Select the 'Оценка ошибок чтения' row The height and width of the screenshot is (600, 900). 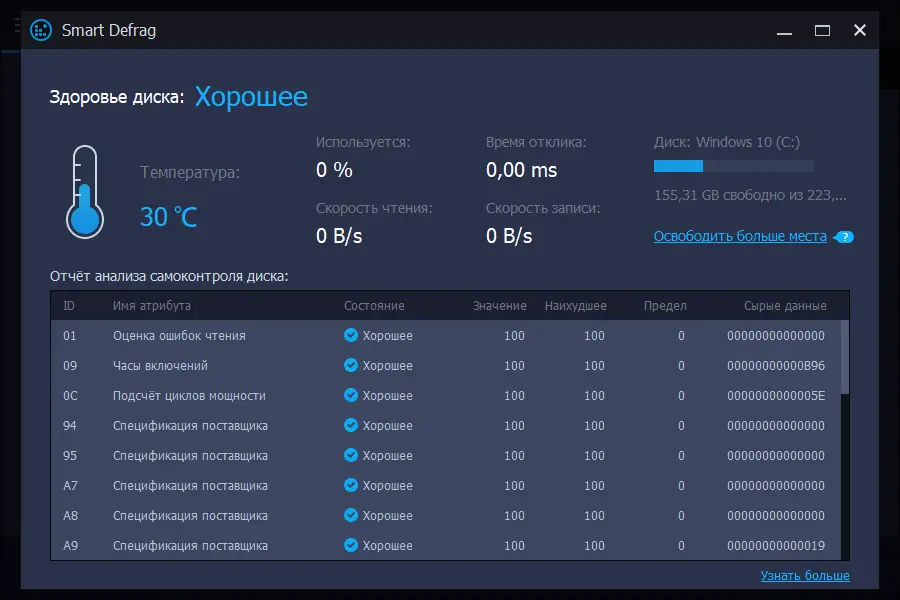click(x=179, y=336)
